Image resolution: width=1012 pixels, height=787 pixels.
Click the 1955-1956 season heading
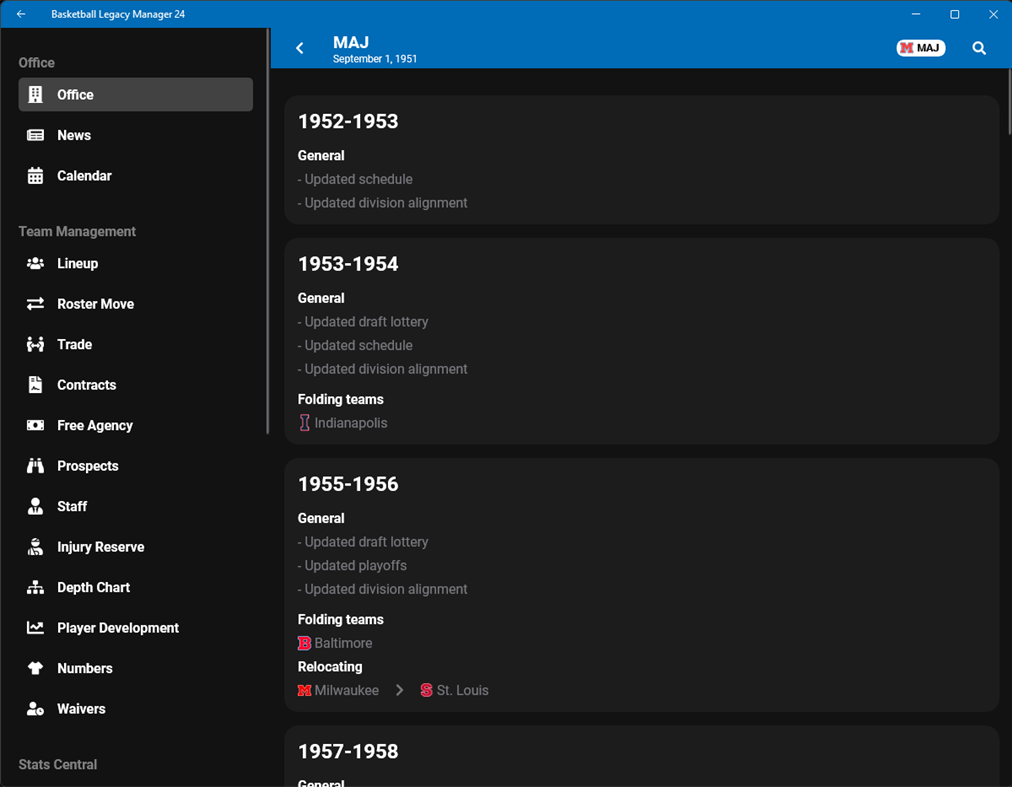348,484
